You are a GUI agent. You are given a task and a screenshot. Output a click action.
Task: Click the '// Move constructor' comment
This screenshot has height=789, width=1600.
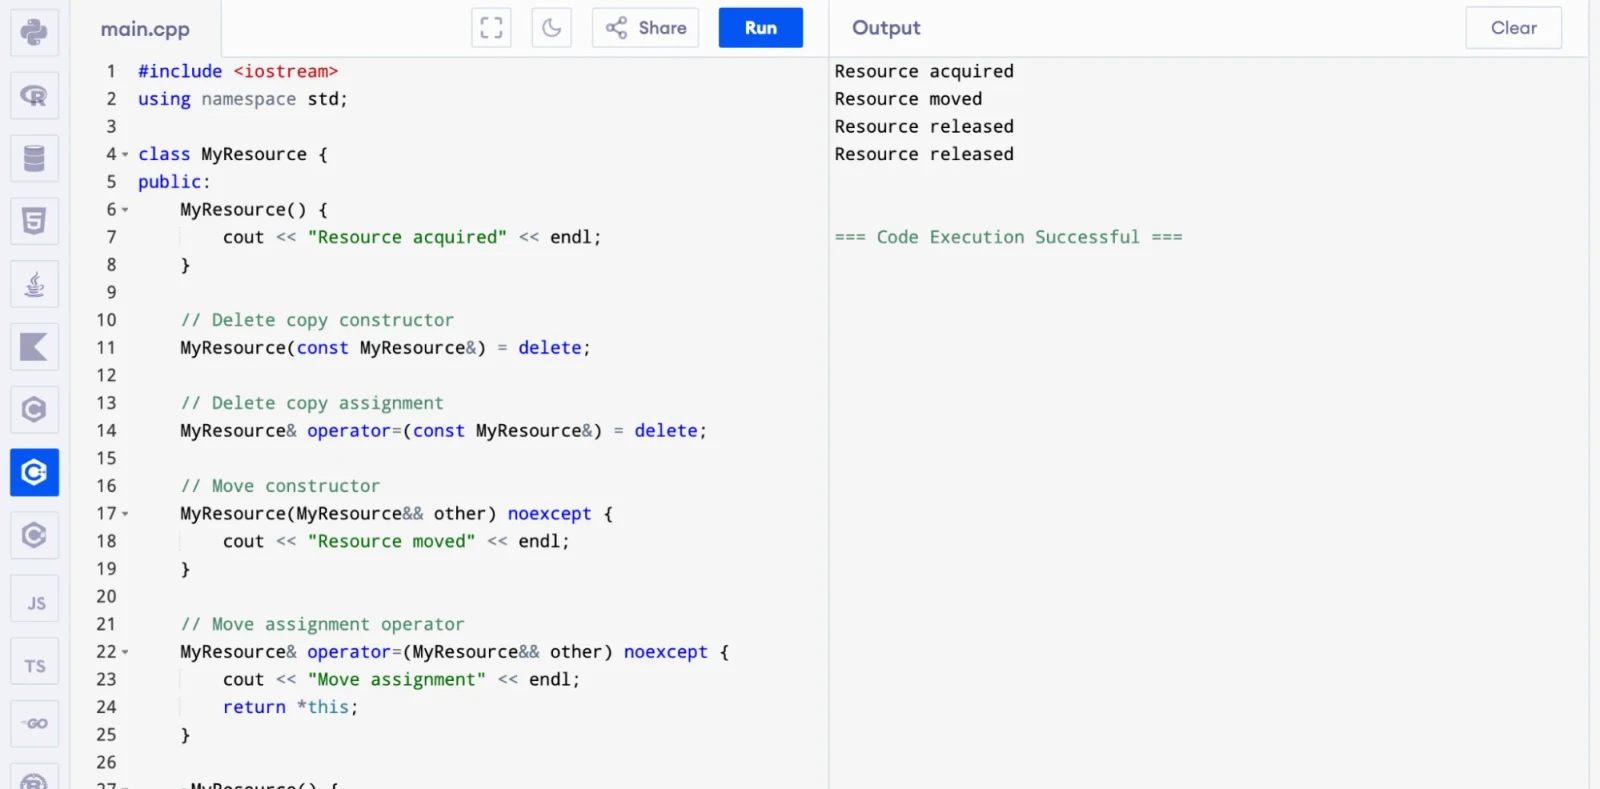point(280,486)
